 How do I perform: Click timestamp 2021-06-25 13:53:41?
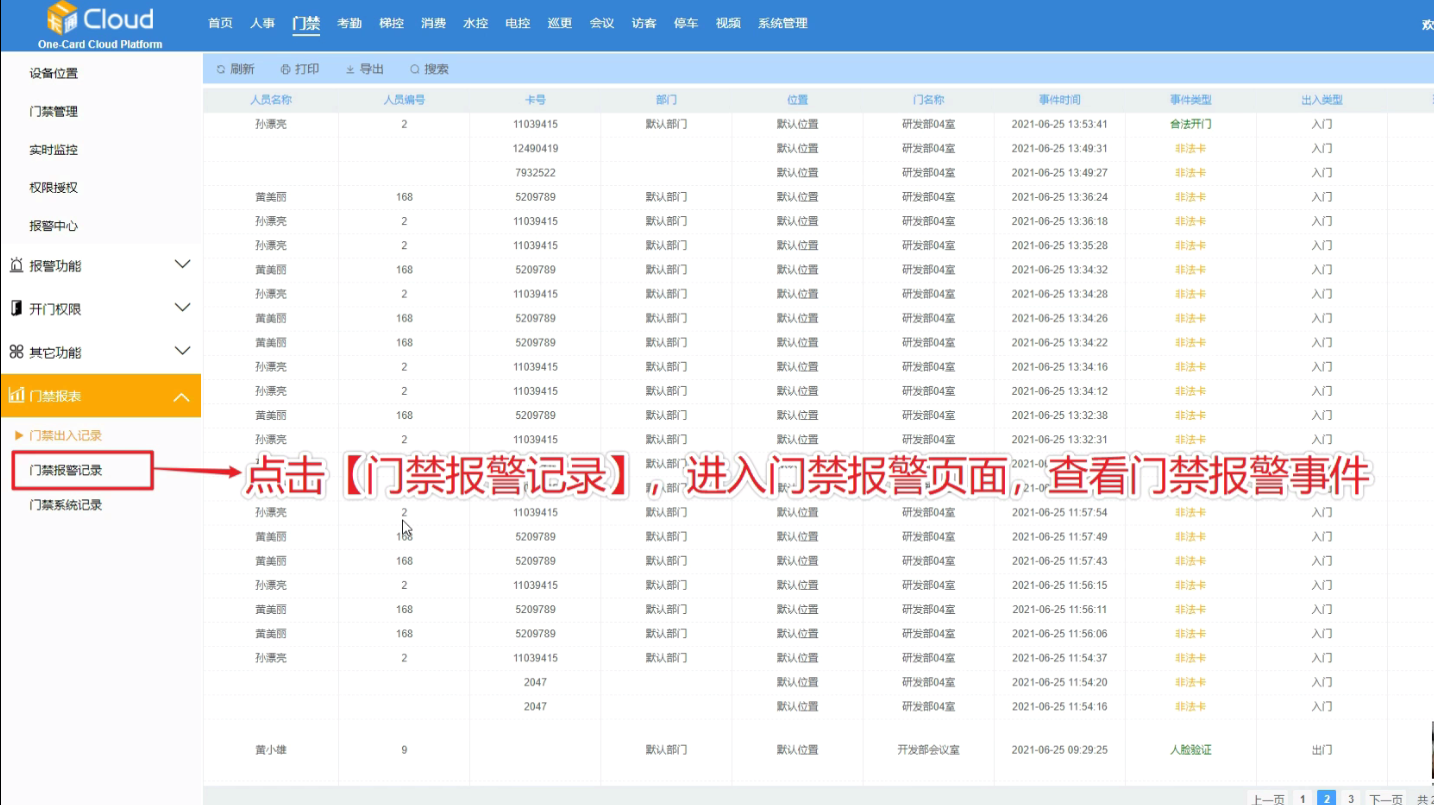pyautogui.click(x=1059, y=124)
